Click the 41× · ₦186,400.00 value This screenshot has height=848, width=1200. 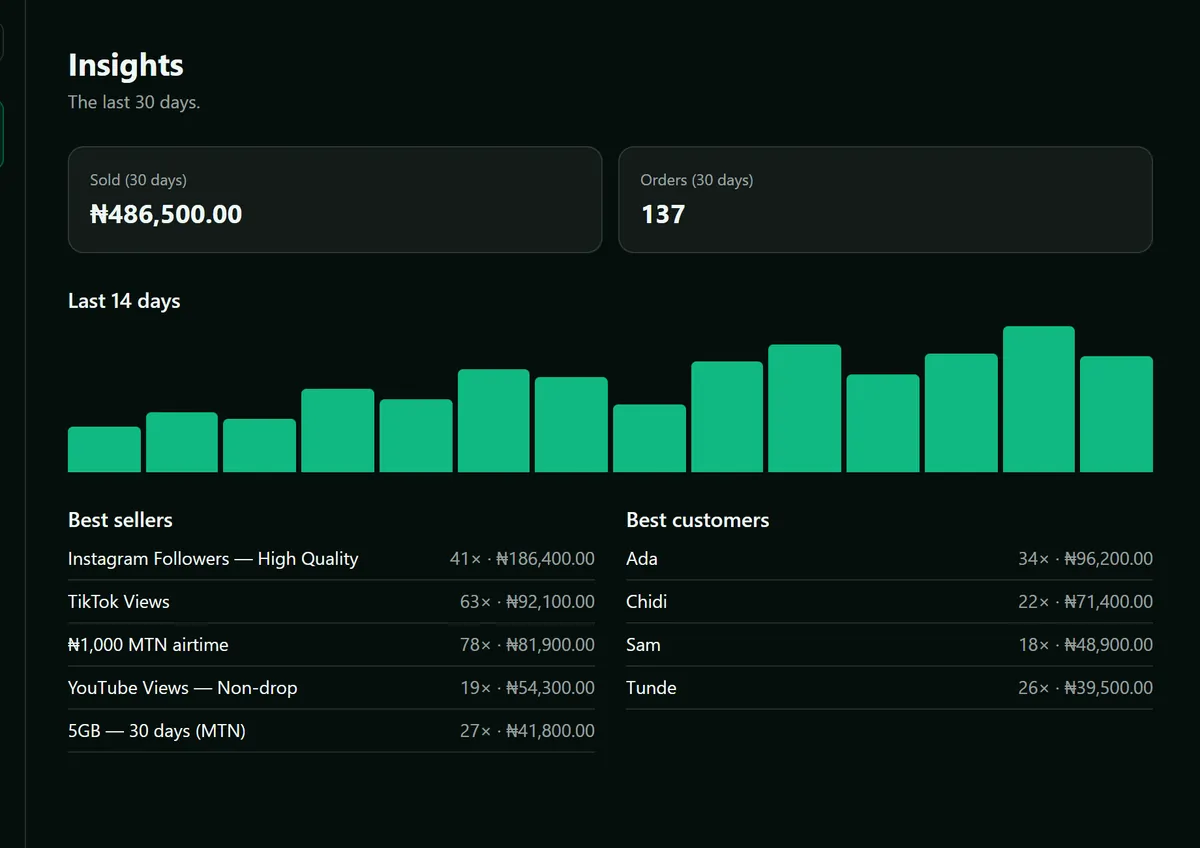[x=522, y=559]
